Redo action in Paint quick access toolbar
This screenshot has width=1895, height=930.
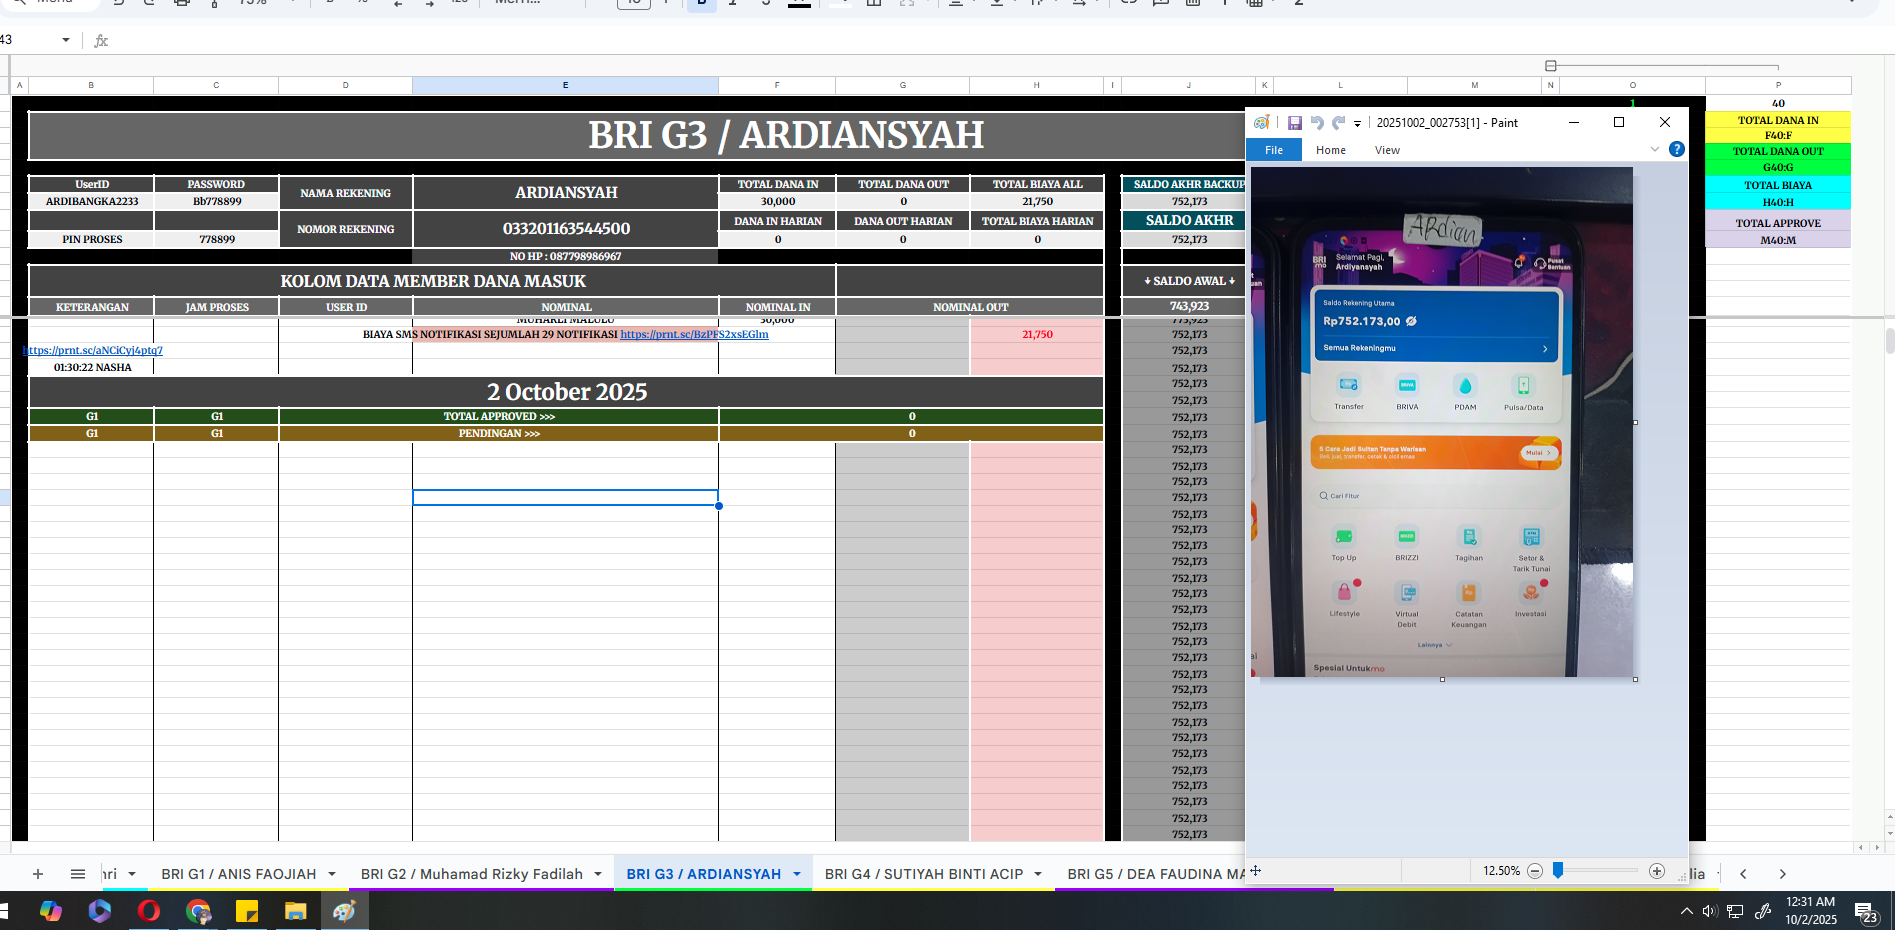1338,122
